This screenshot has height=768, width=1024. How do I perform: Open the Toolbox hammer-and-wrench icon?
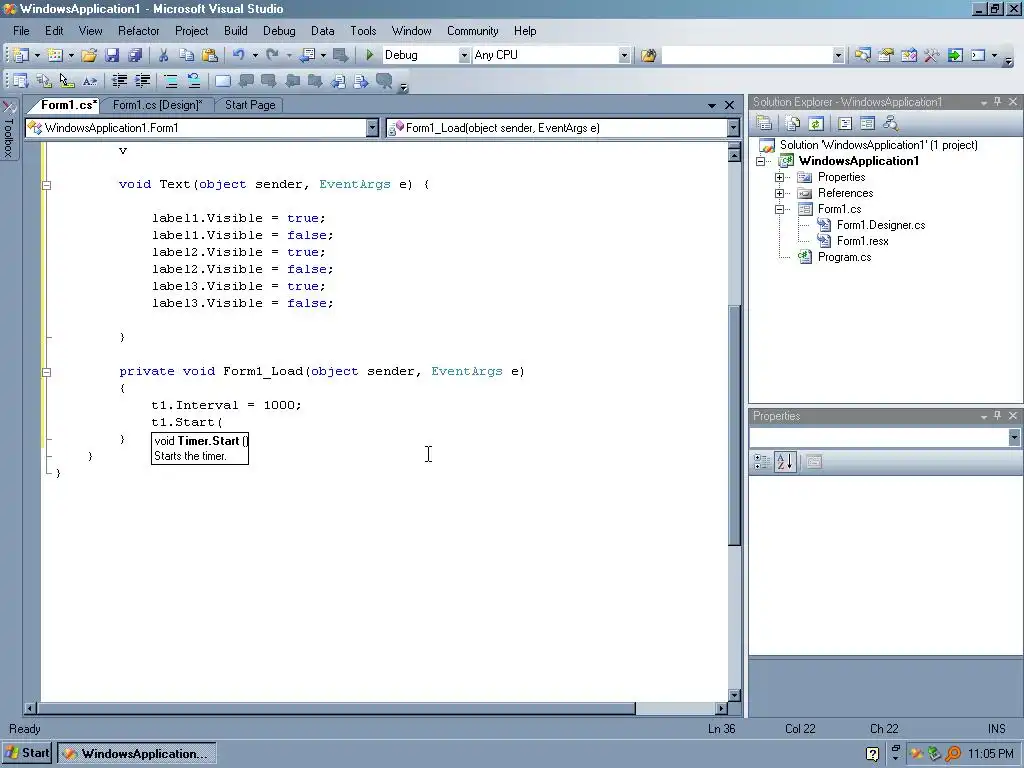[931, 56]
